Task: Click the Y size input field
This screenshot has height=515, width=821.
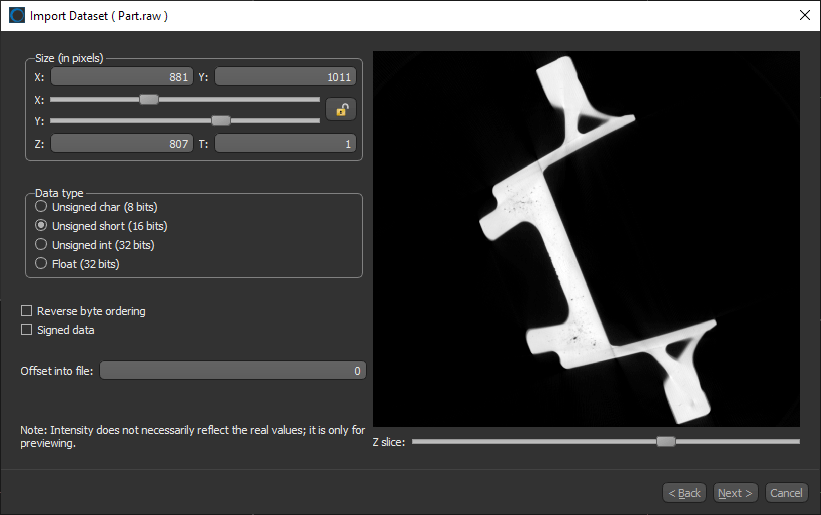Action: (285, 77)
